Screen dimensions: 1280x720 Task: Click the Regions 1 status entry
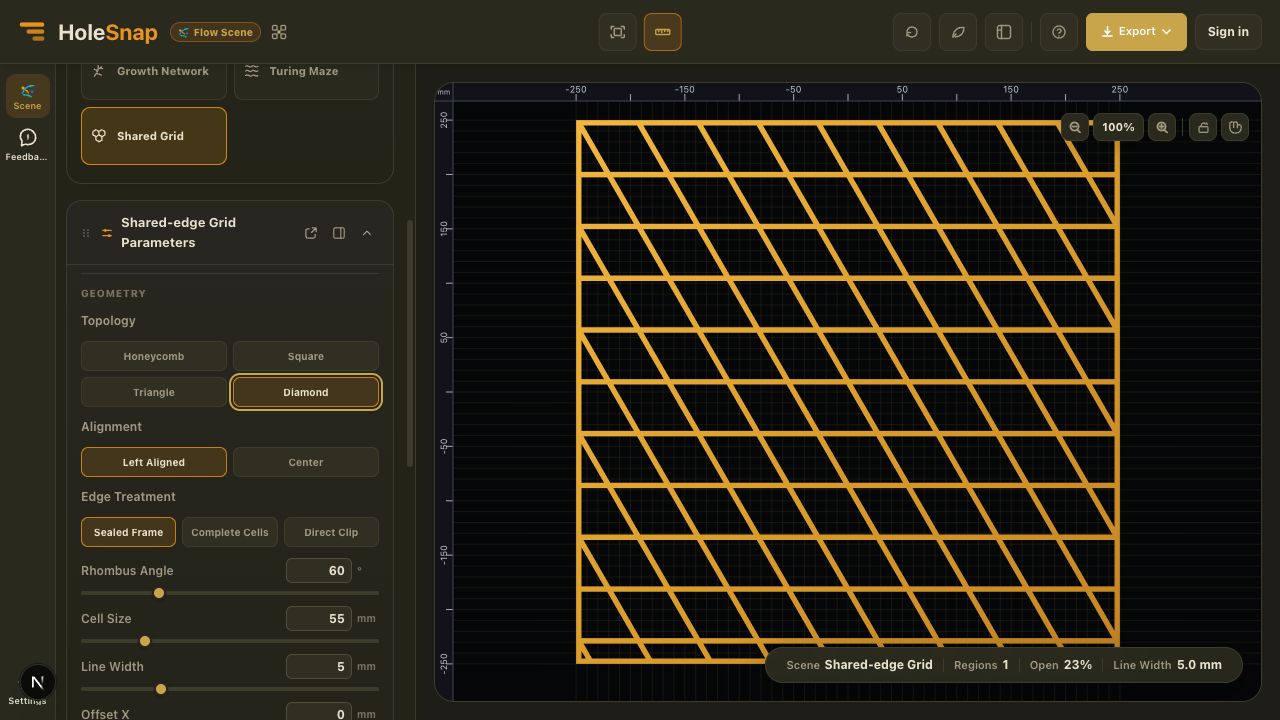point(980,664)
